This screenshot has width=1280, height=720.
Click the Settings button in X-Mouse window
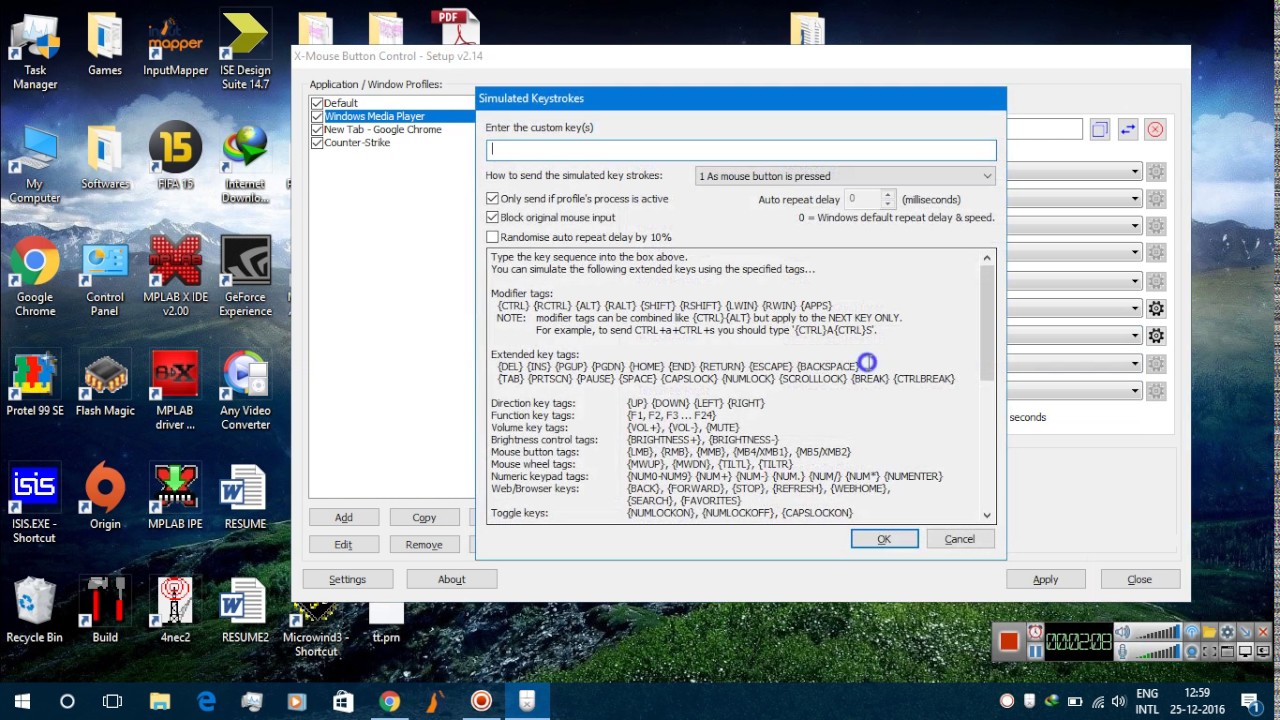click(x=347, y=579)
